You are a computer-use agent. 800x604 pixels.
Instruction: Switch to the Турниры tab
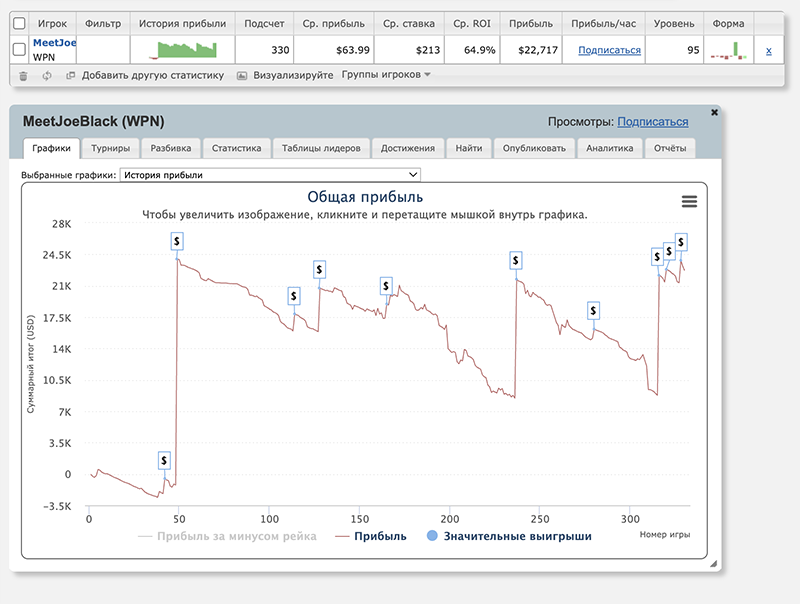(110, 148)
